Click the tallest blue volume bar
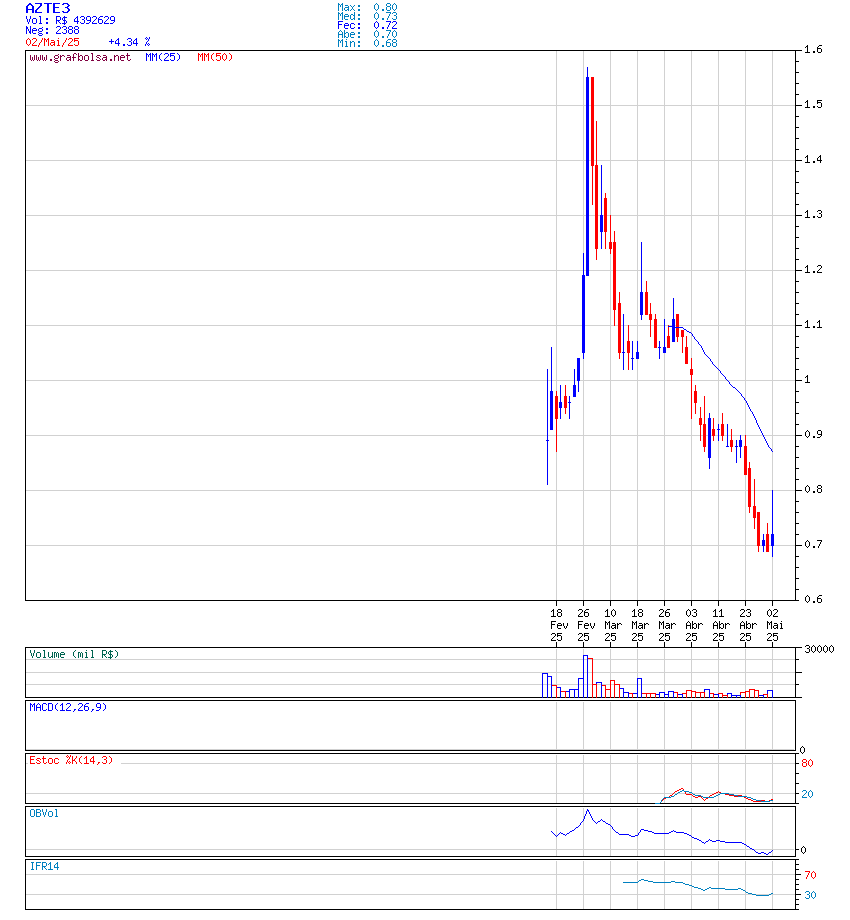 click(585, 676)
